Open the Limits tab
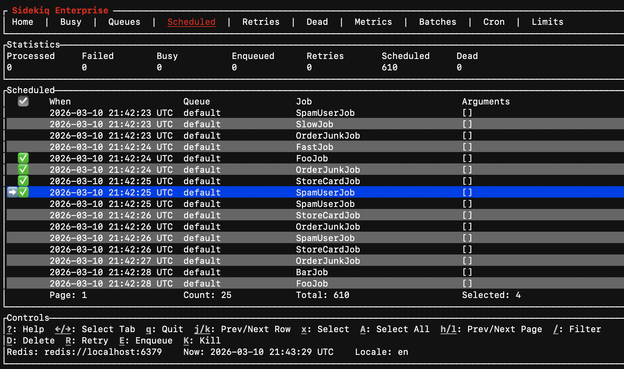The image size is (624, 369). pyautogui.click(x=547, y=22)
